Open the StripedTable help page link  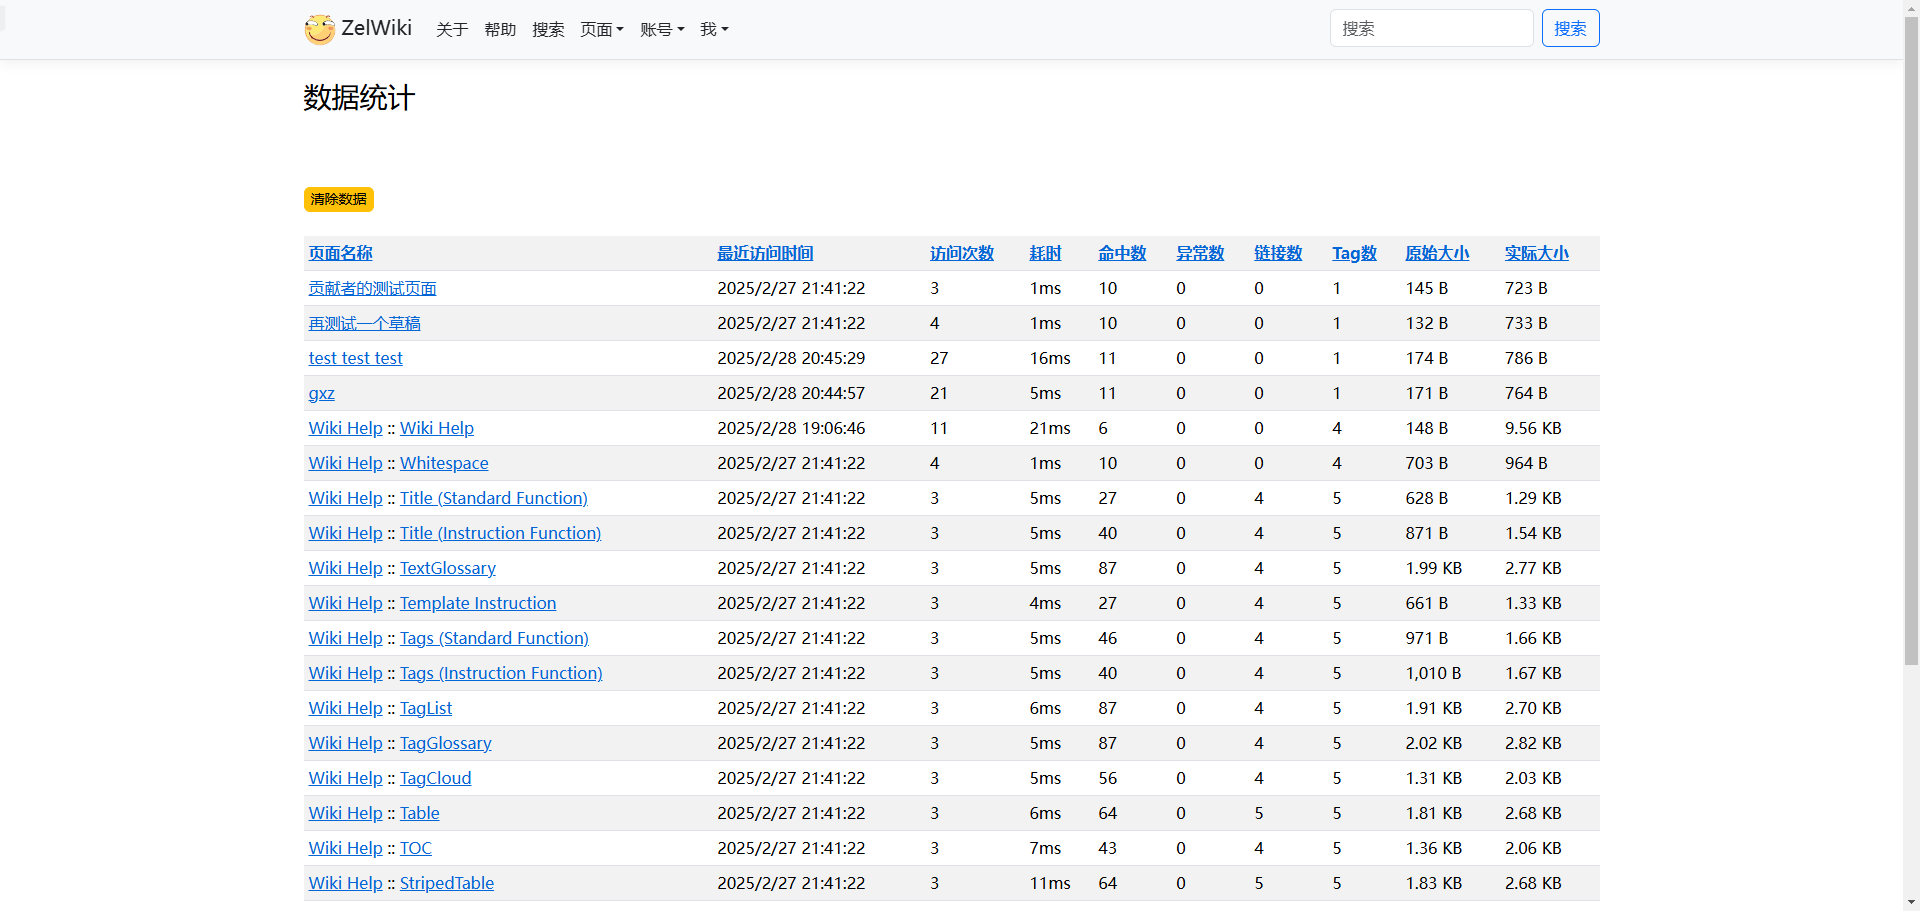(446, 884)
